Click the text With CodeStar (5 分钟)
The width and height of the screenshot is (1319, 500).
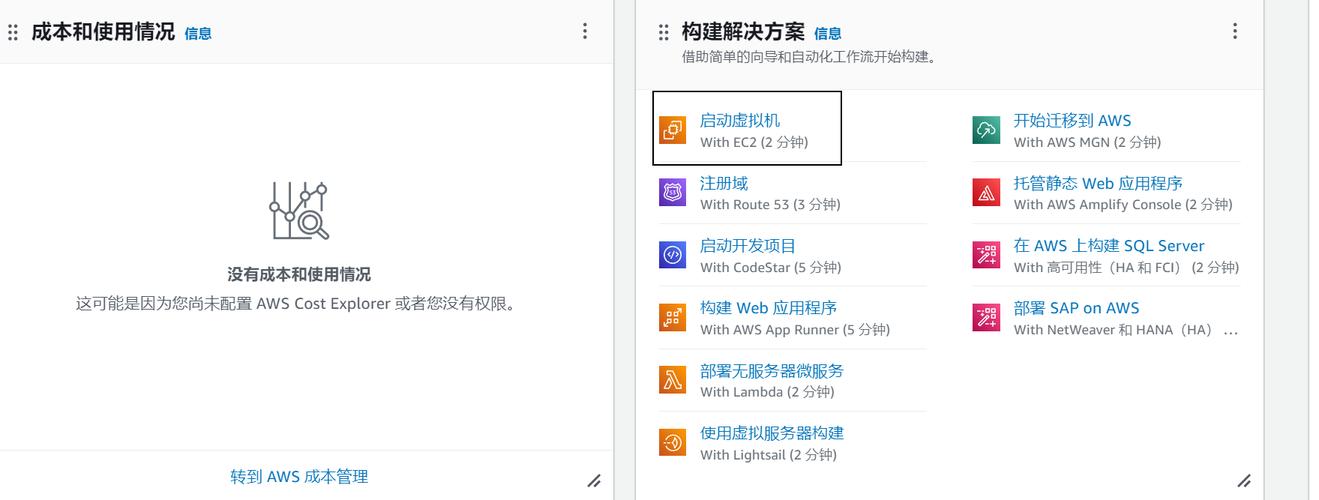tap(771, 267)
